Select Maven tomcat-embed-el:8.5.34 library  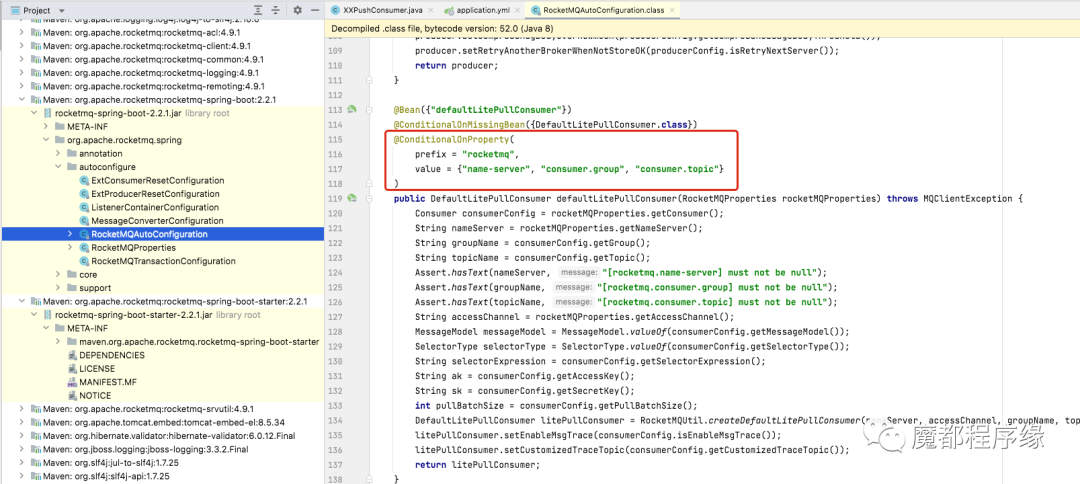point(163,422)
